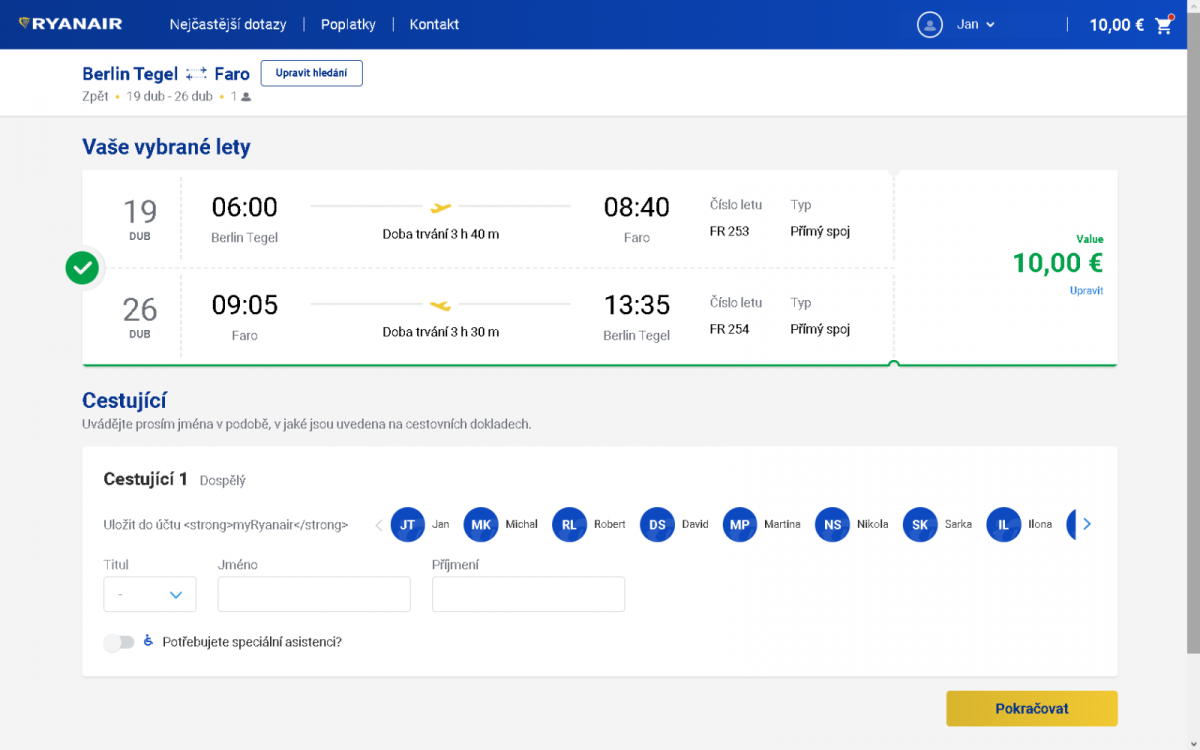This screenshot has width=1200, height=750.
Task: Open Poplatky in top navigation
Action: pyautogui.click(x=348, y=25)
